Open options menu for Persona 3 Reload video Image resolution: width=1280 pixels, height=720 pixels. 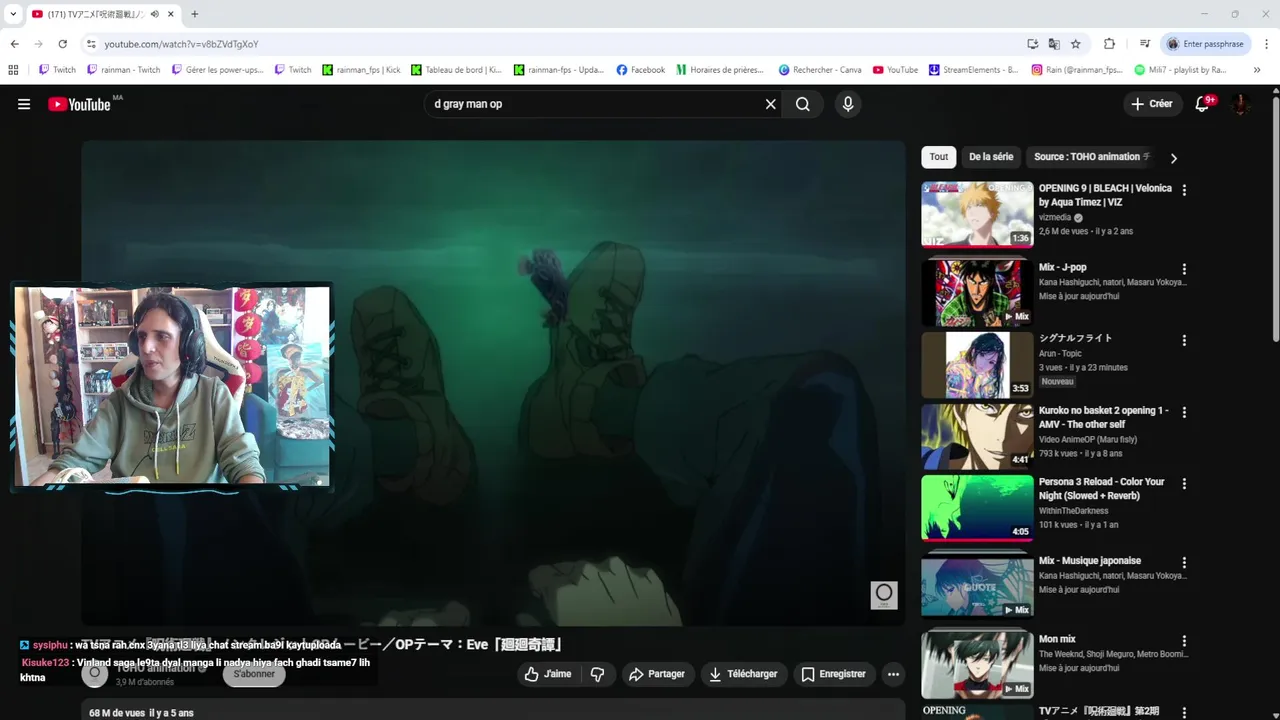(1184, 483)
